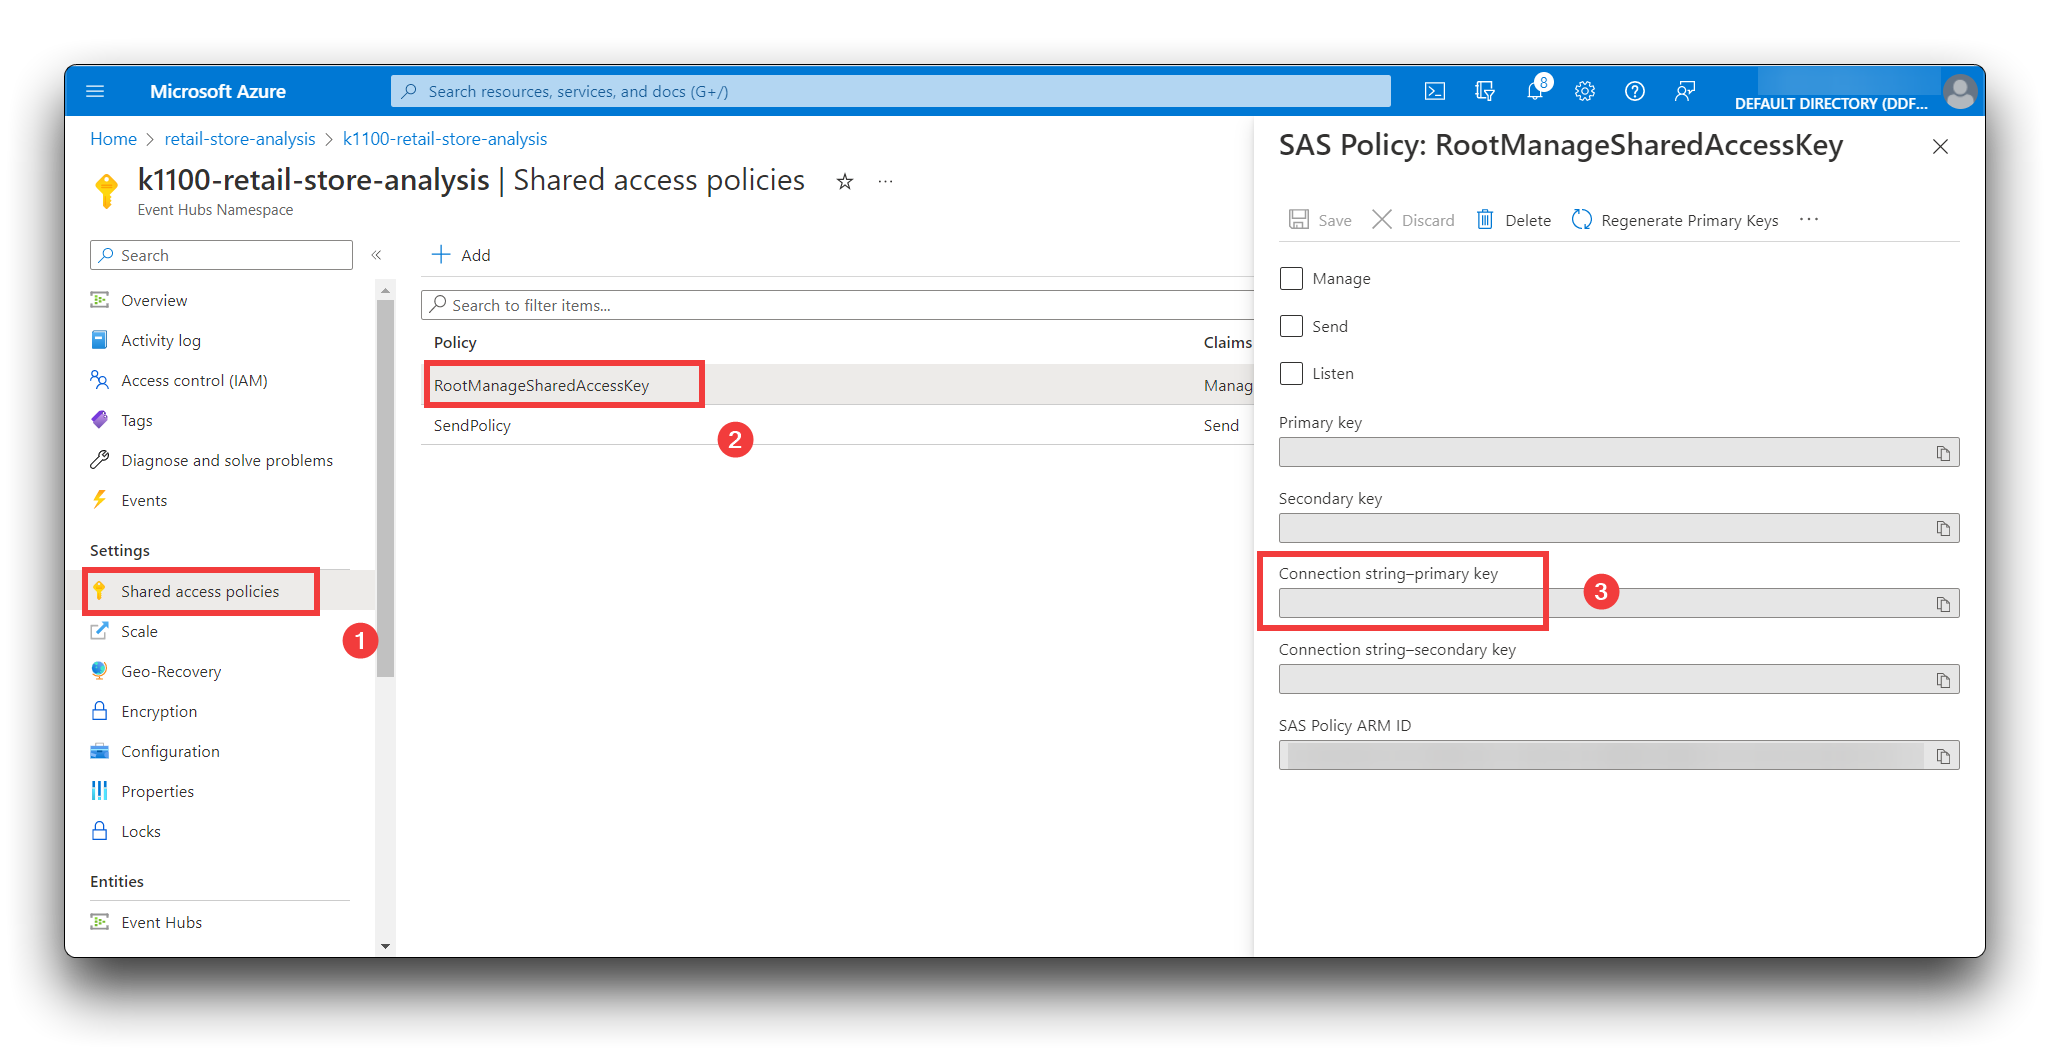Open the hamburger portal menu
Screen dimensions: 2050x1054
95,91
